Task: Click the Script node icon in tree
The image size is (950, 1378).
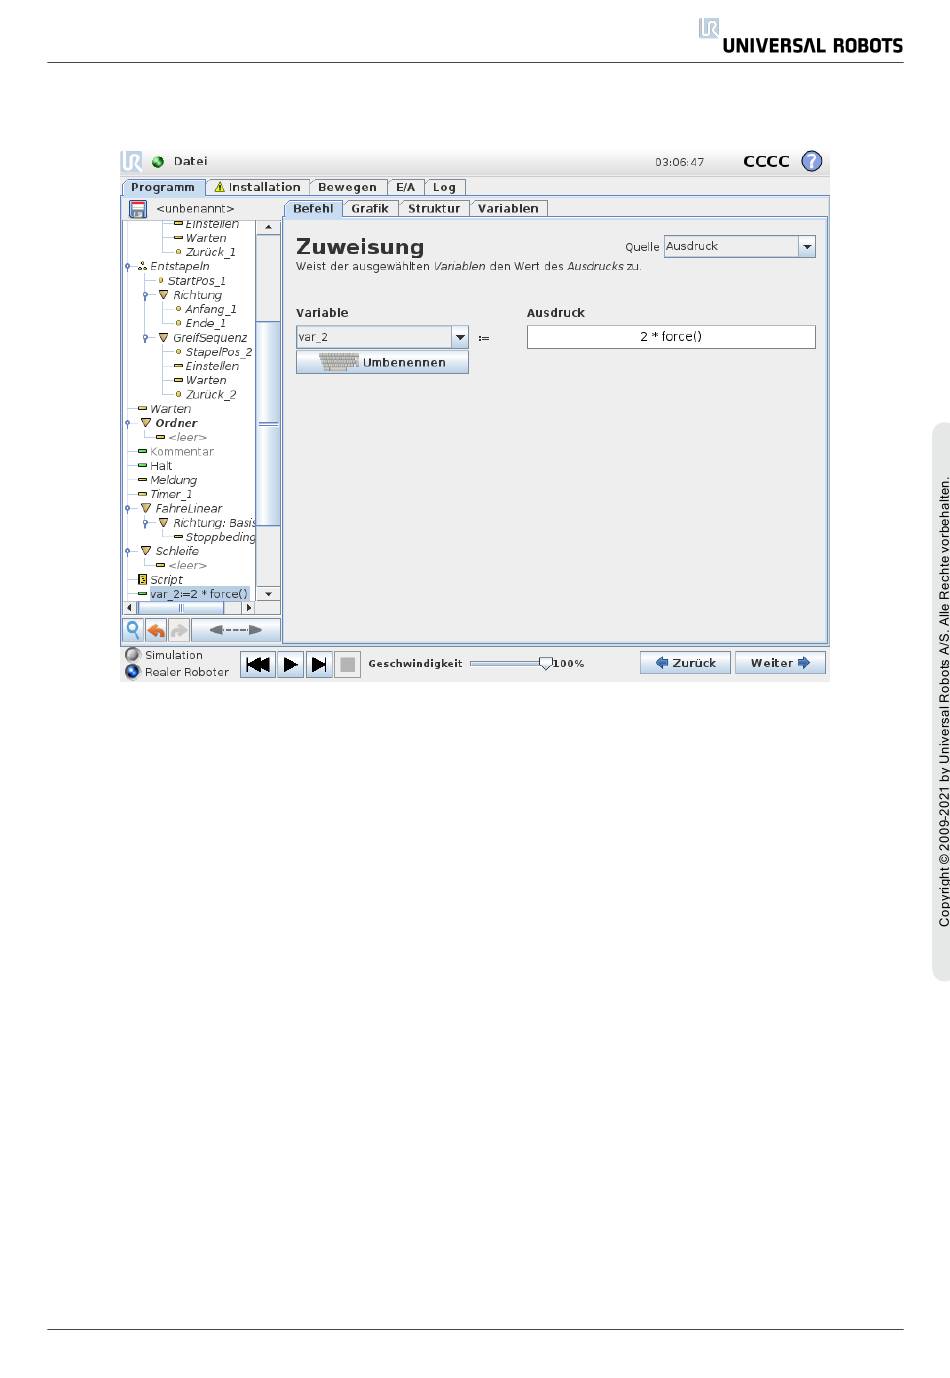Action: click(x=142, y=580)
